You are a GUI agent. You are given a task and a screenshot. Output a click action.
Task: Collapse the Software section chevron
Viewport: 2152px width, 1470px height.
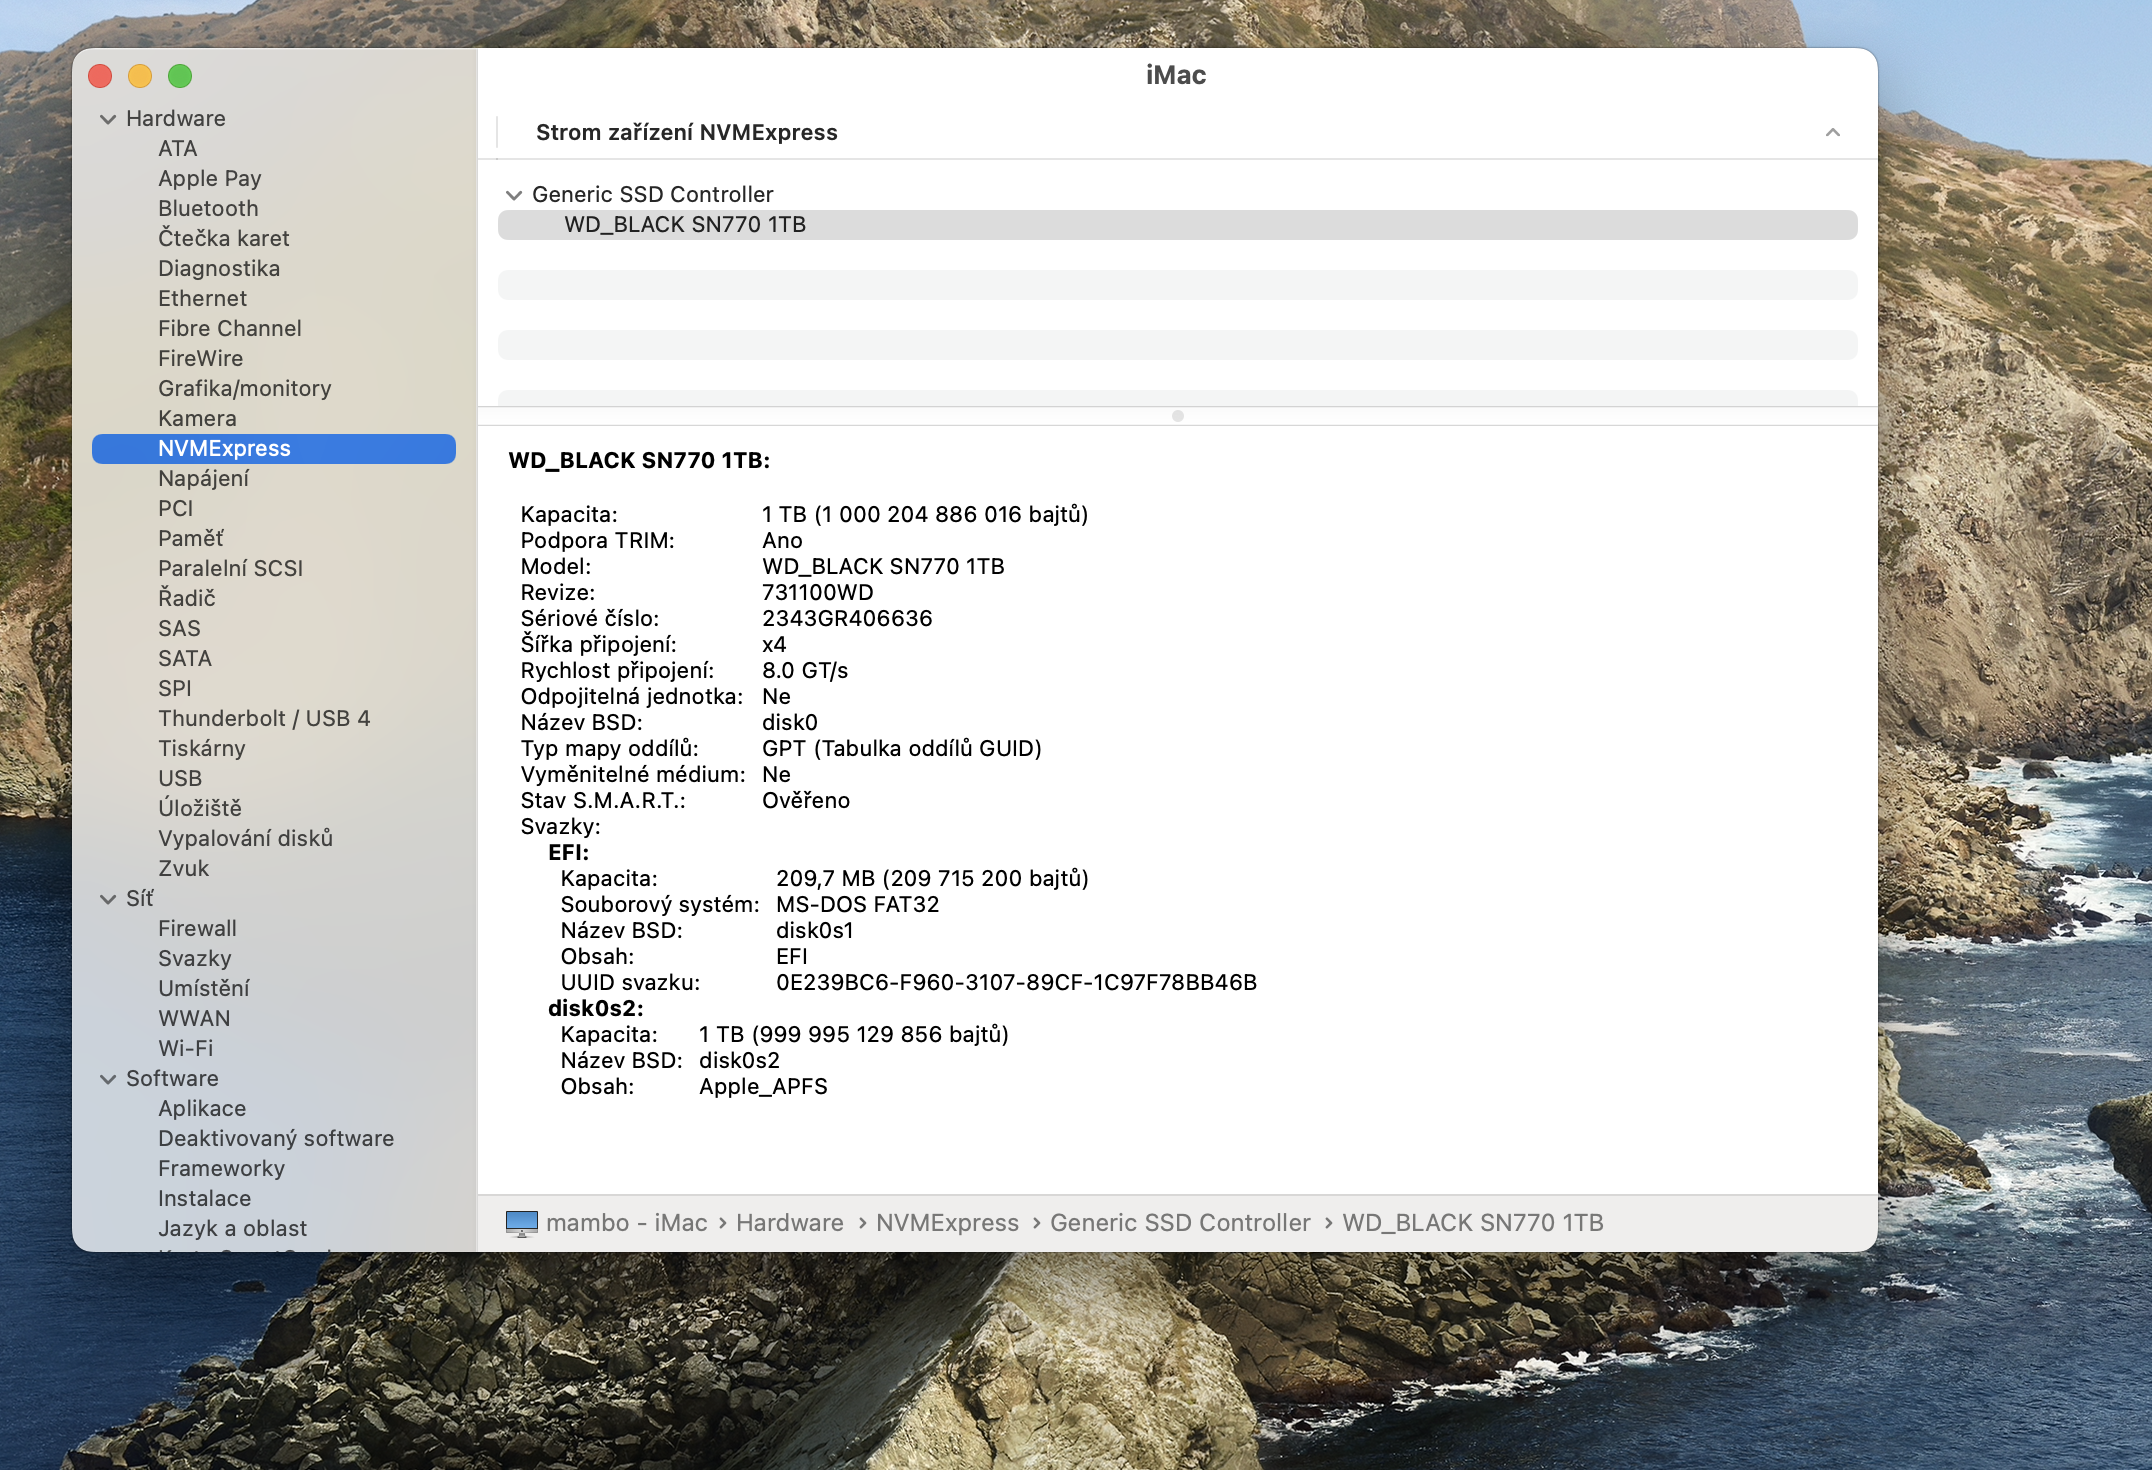108,1079
